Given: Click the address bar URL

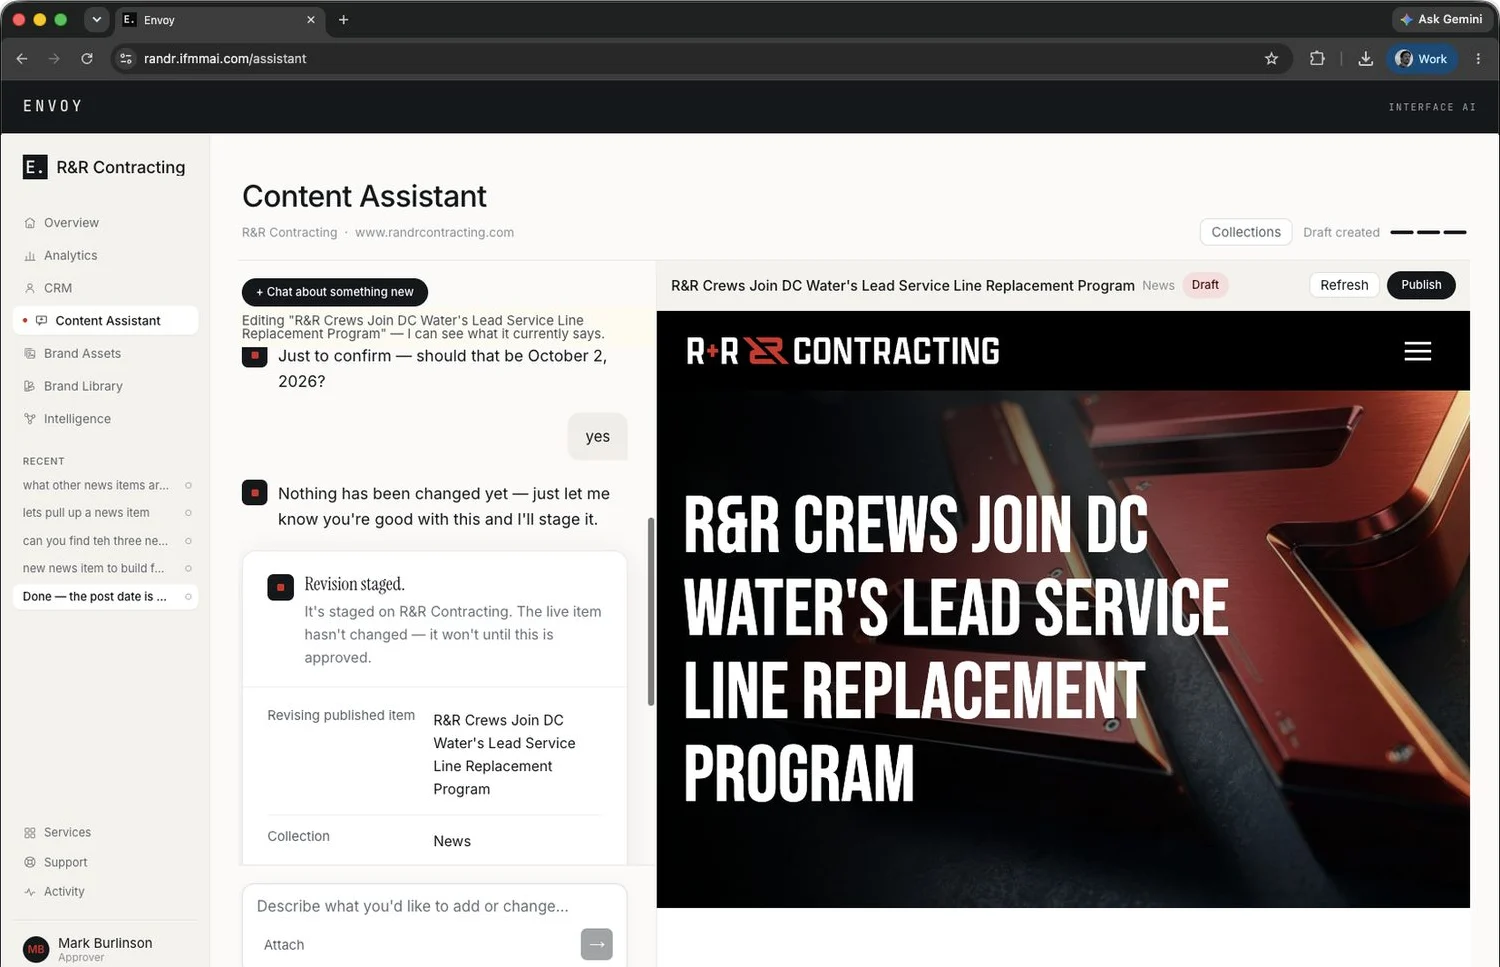Looking at the screenshot, I should click(x=225, y=59).
